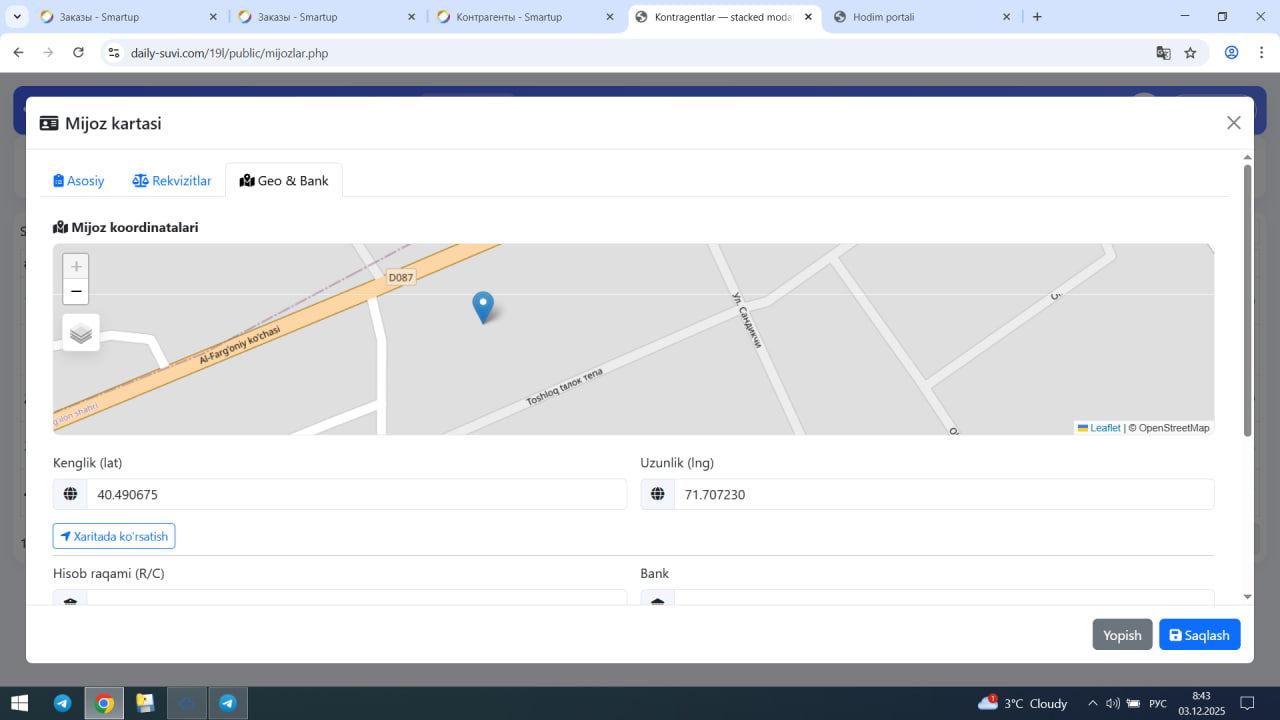This screenshot has height=720, width=1280.
Task: Switch to the Asosiy tab
Action: click(79, 181)
